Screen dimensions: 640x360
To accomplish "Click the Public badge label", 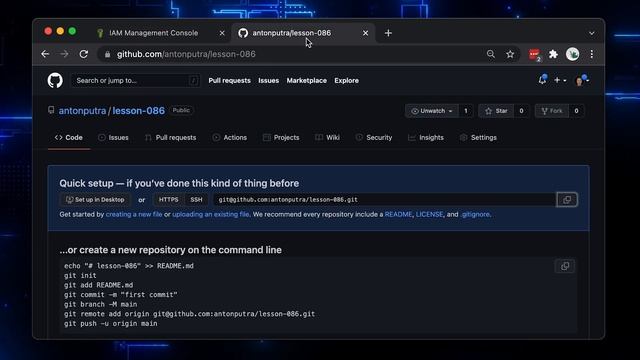I will [181, 110].
